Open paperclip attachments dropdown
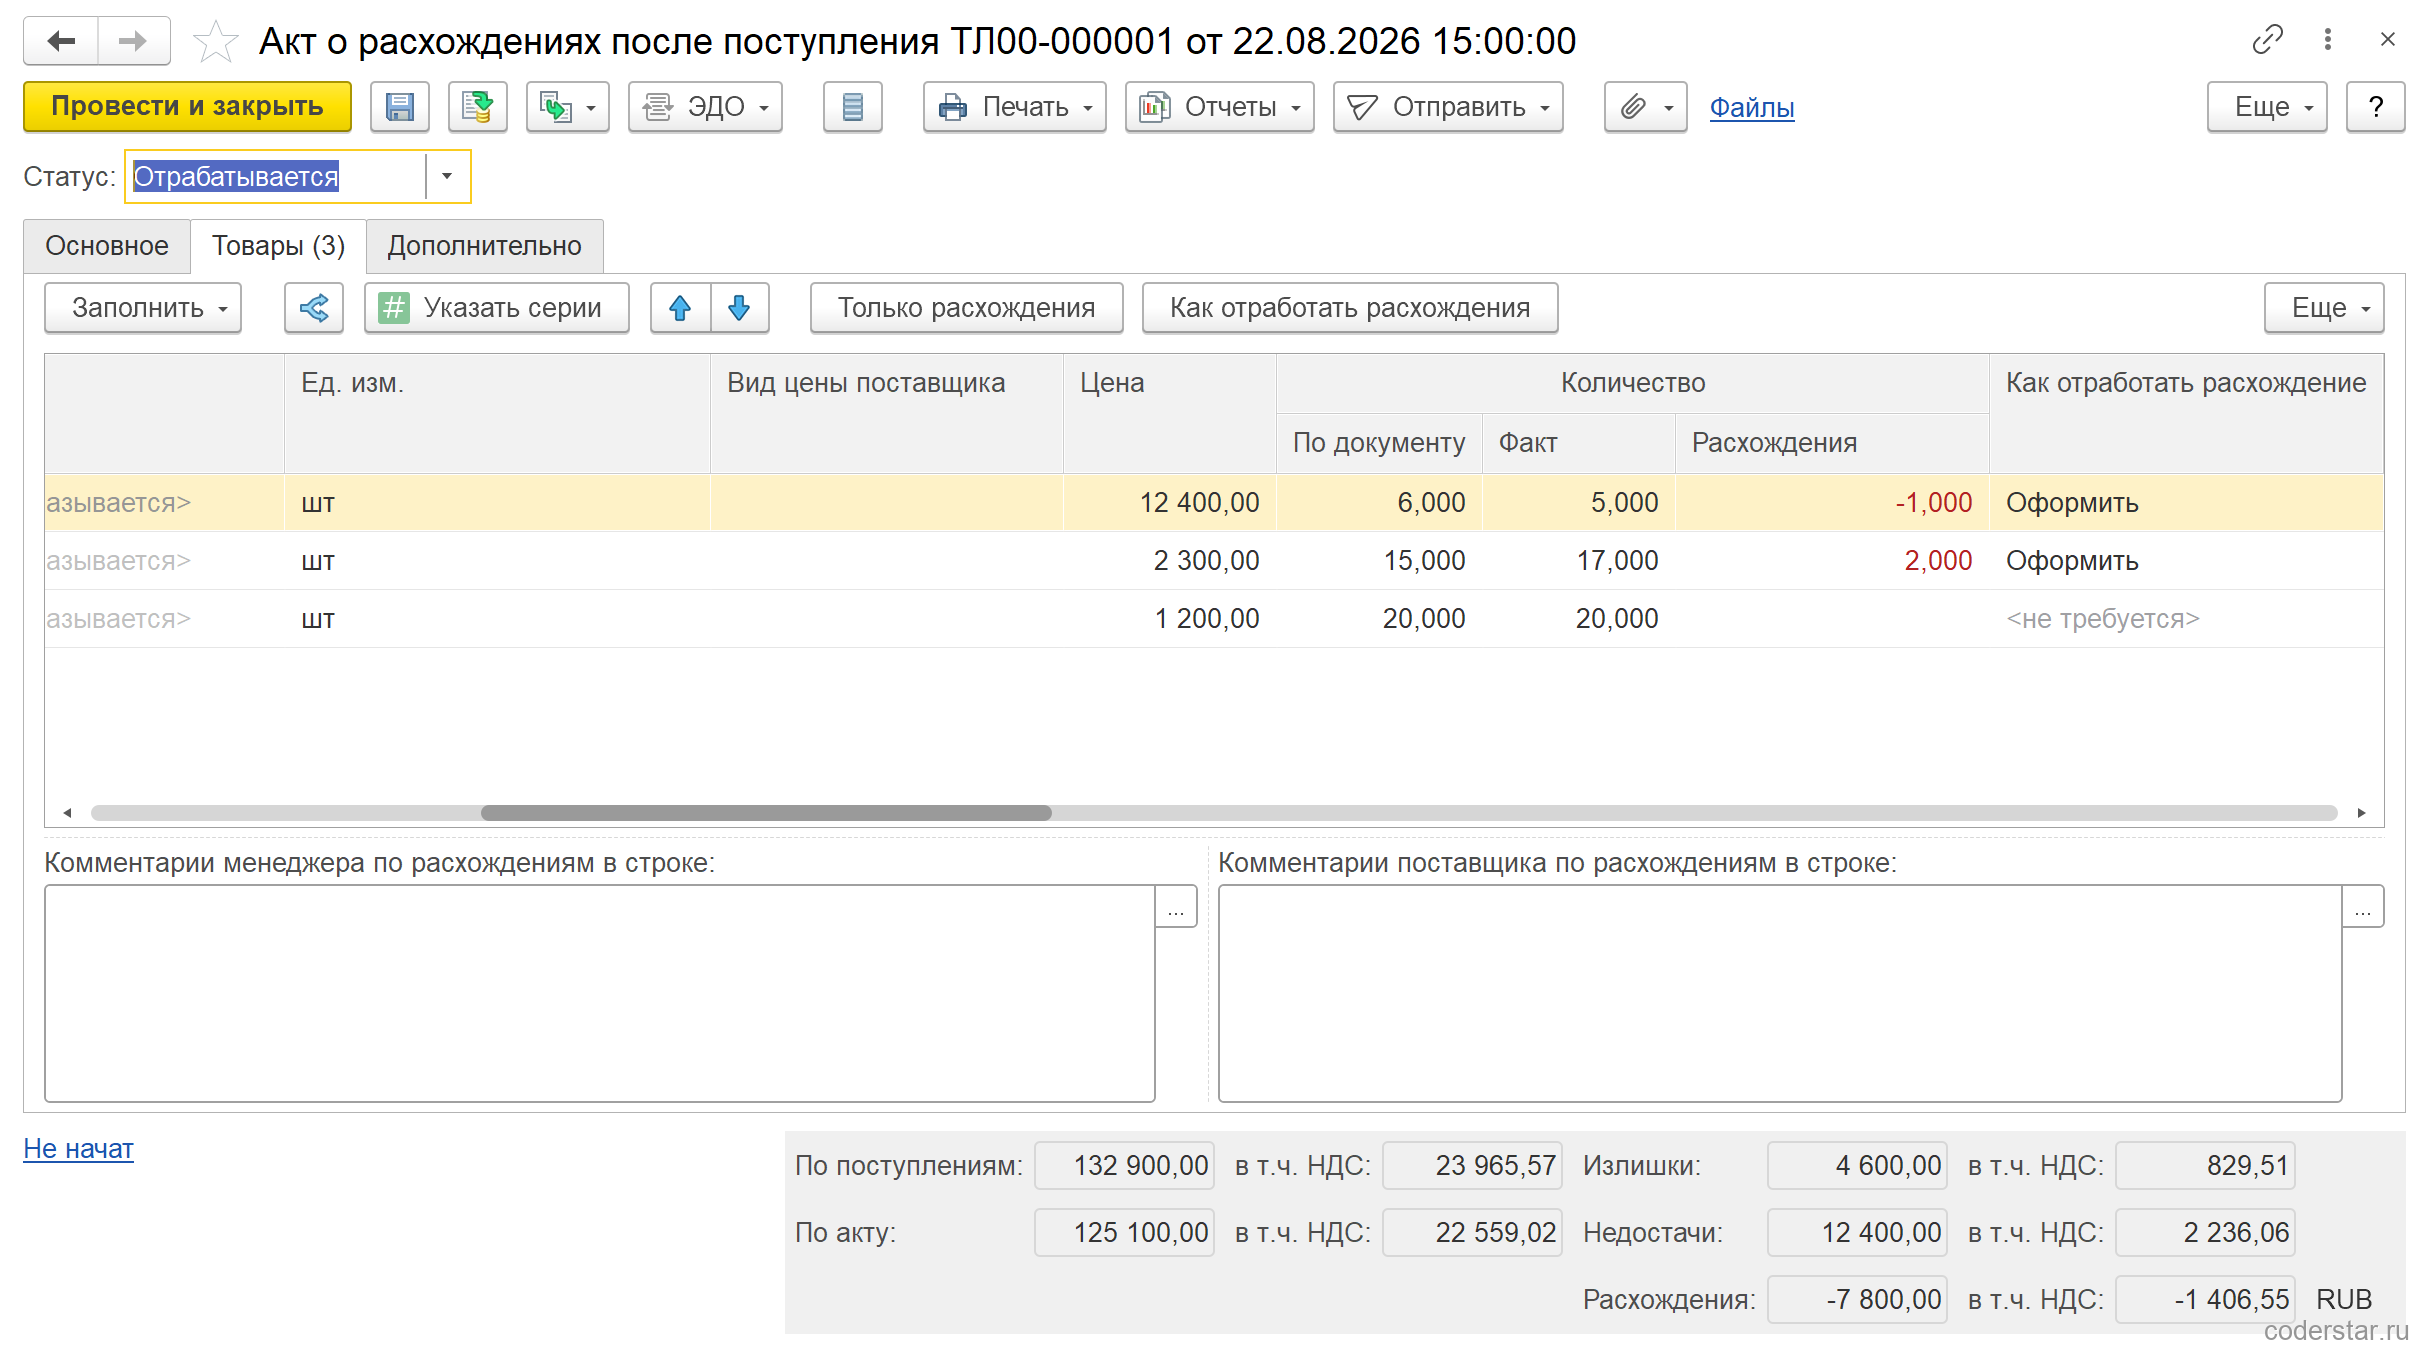Screen dimensions: 2434x1355 pos(1646,107)
